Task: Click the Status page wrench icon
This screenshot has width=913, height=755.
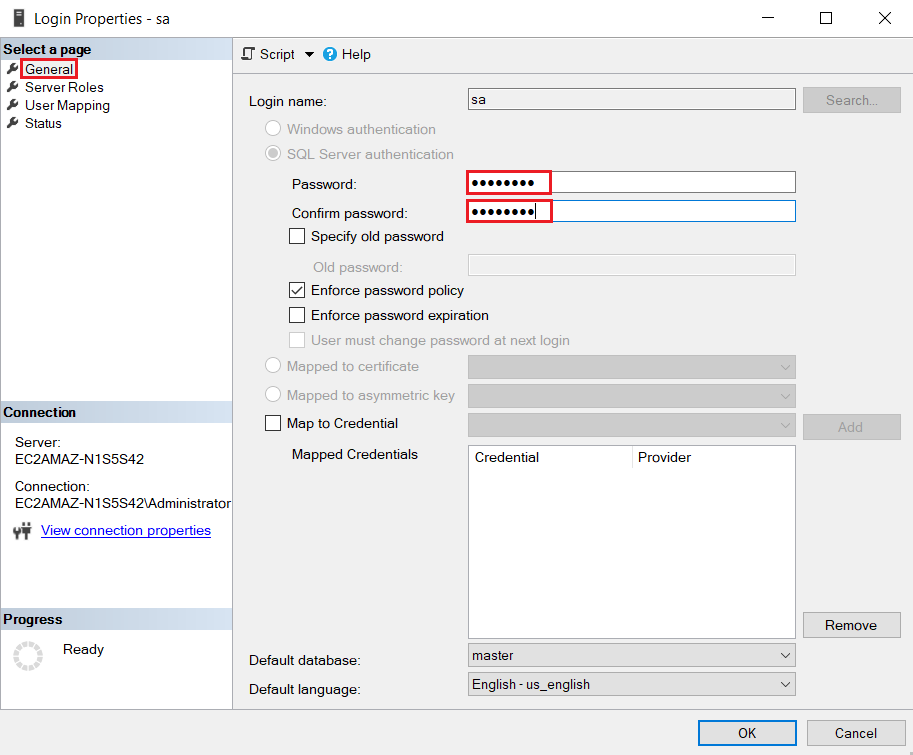Action: pyautogui.click(x=15, y=123)
